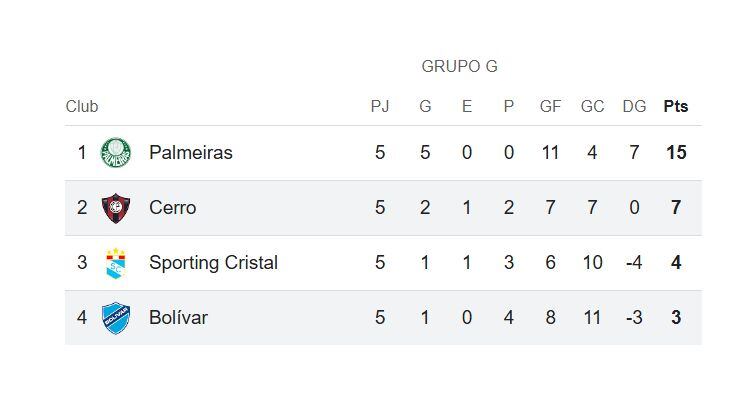
Task: Click Cerro's 7 points value
Action: (676, 208)
